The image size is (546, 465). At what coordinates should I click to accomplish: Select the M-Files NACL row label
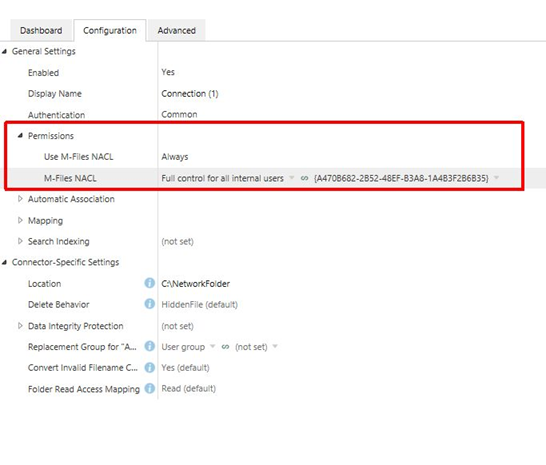[x=70, y=178]
